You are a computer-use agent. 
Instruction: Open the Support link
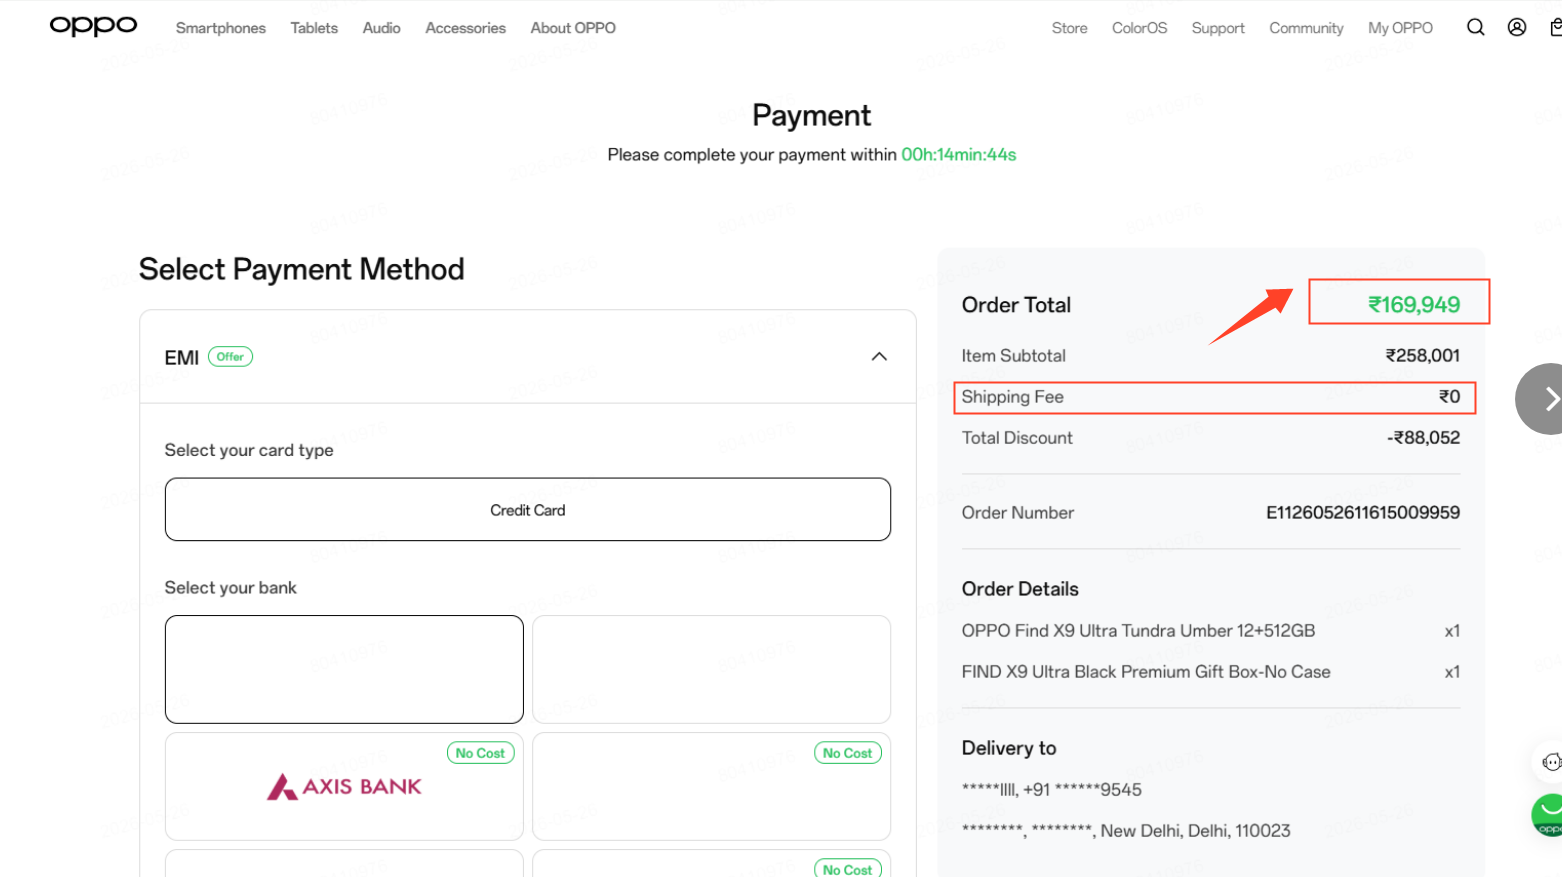pos(1218,28)
